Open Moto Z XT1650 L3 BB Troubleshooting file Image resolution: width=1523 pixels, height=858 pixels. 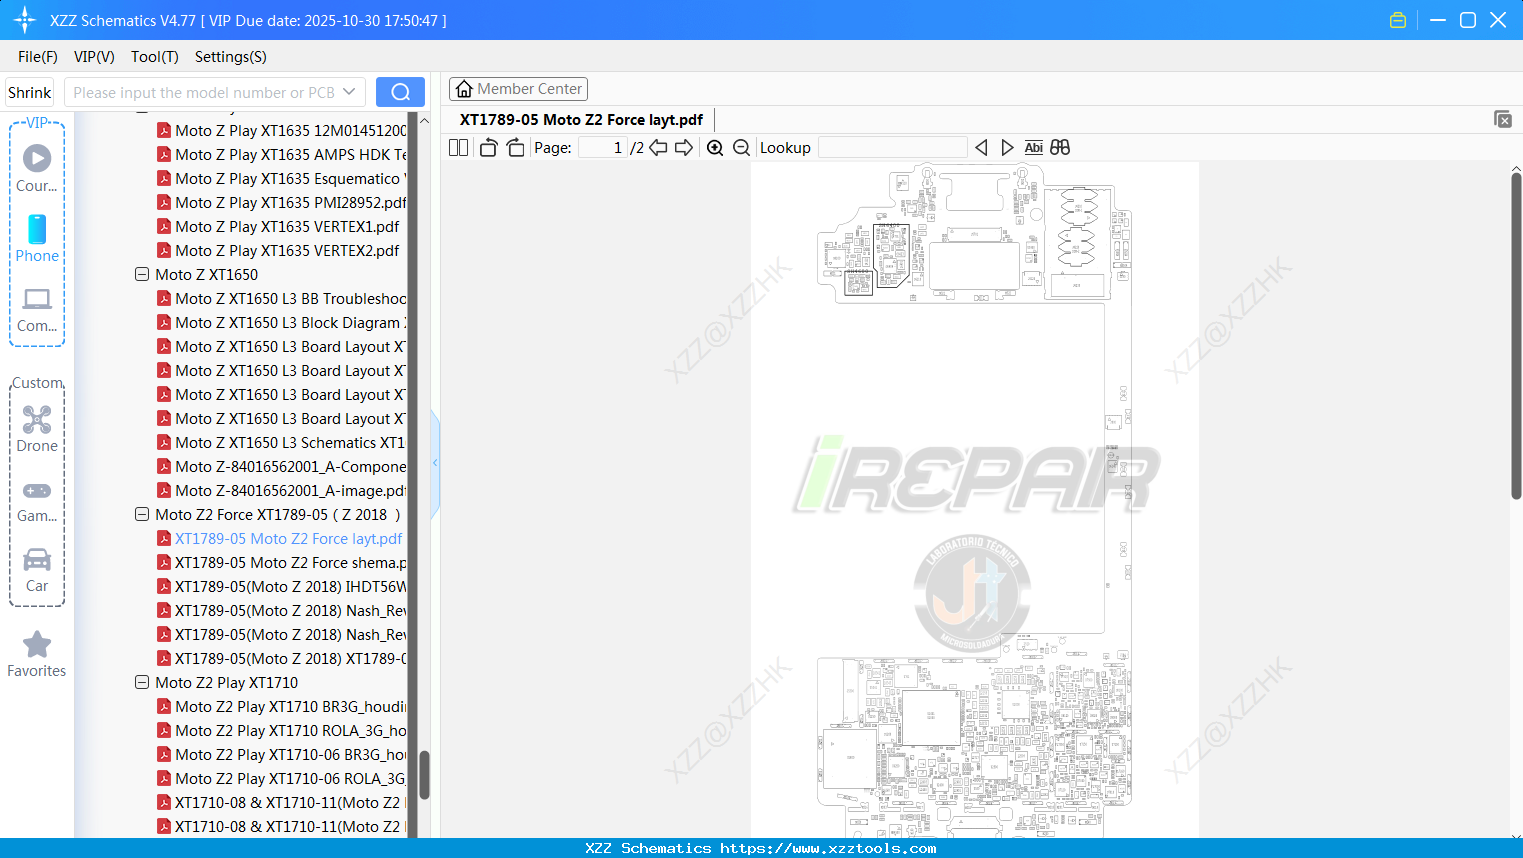click(x=290, y=298)
